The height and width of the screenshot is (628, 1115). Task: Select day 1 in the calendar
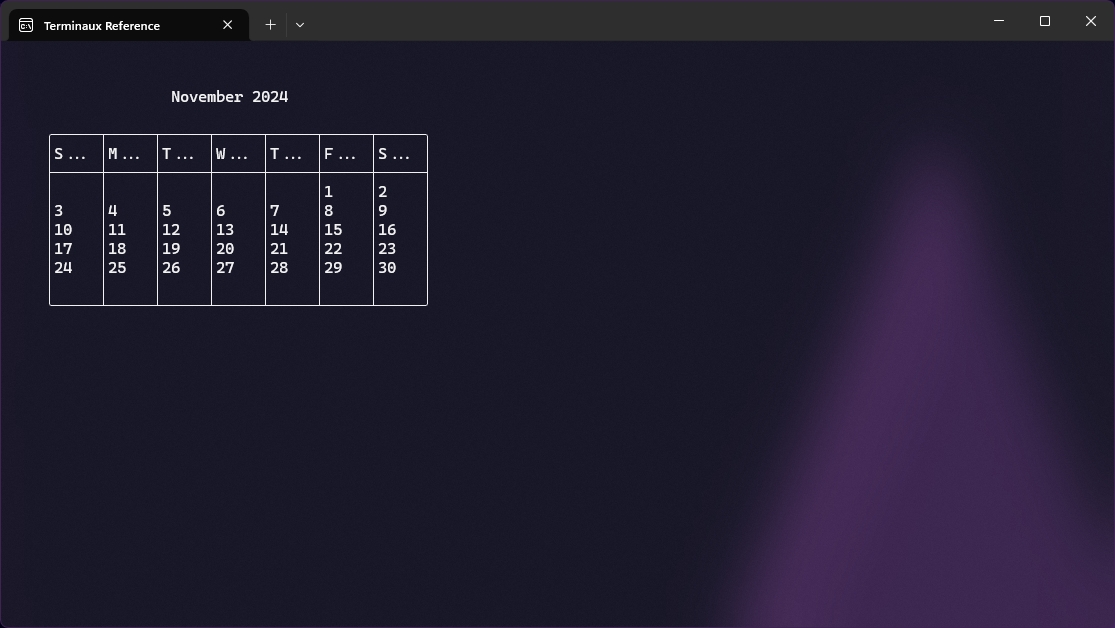tap(328, 192)
